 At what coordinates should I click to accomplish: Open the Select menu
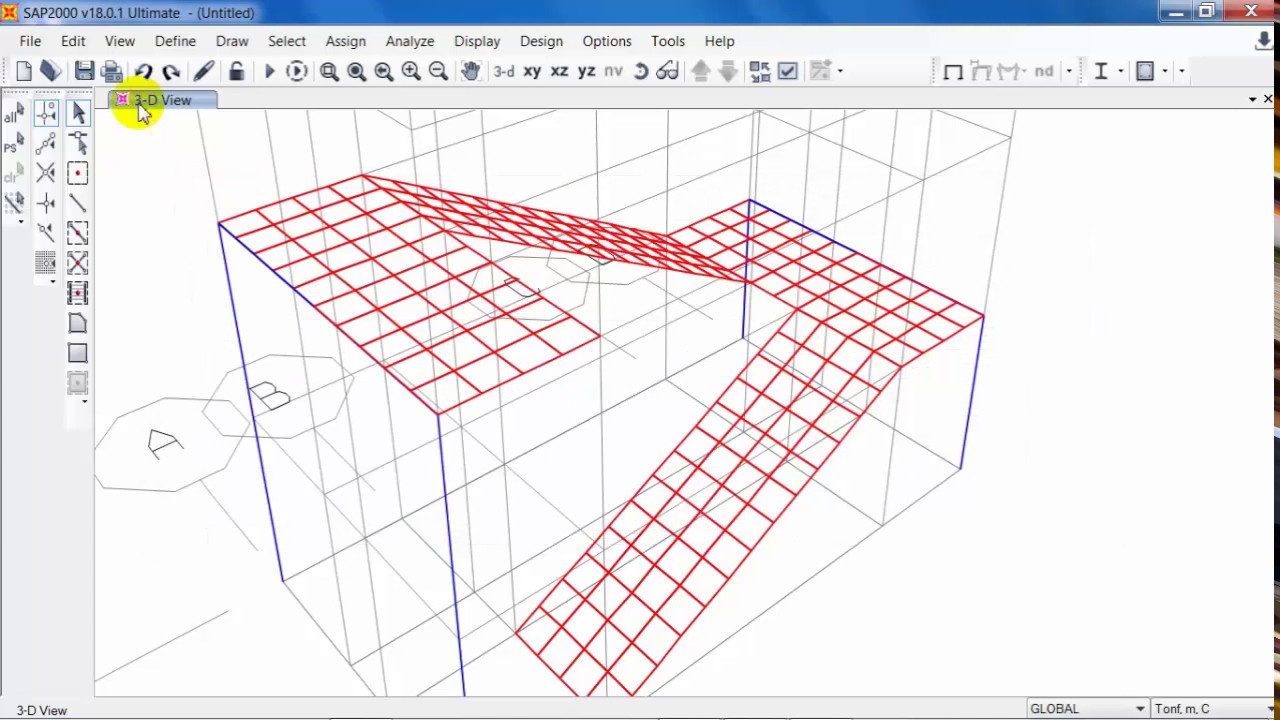coord(287,41)
